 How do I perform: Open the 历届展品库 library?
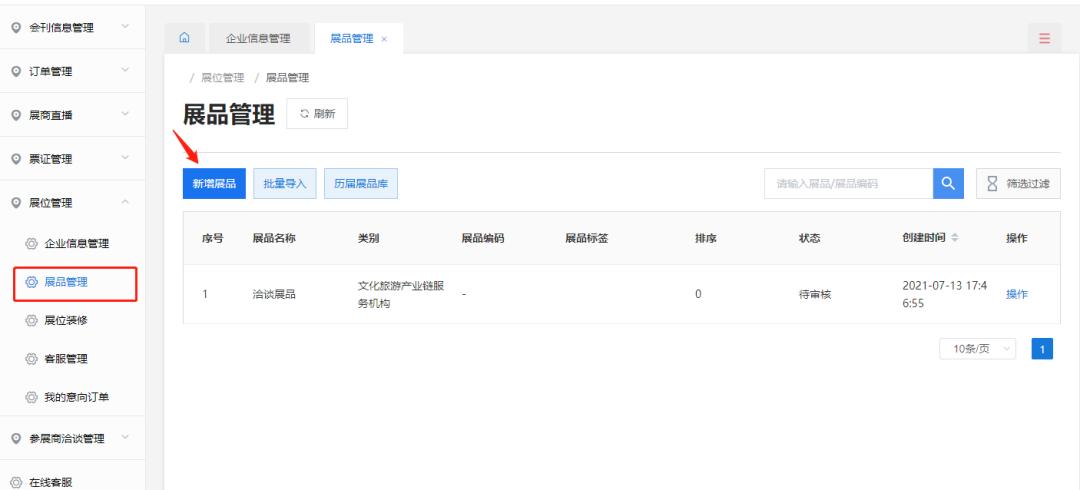point(360,183)
